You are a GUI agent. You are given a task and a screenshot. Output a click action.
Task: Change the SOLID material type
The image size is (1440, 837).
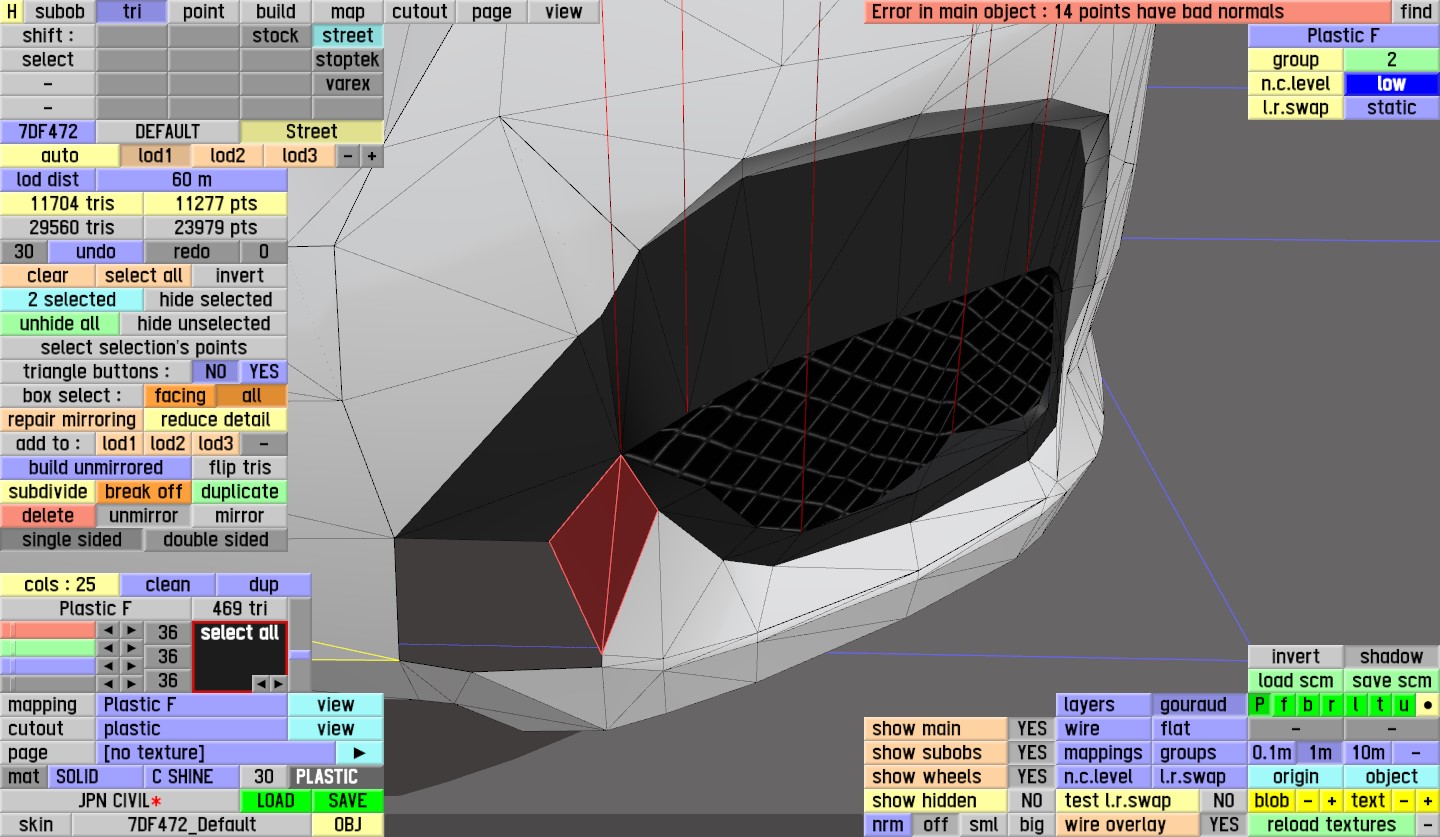click(95, 777)
